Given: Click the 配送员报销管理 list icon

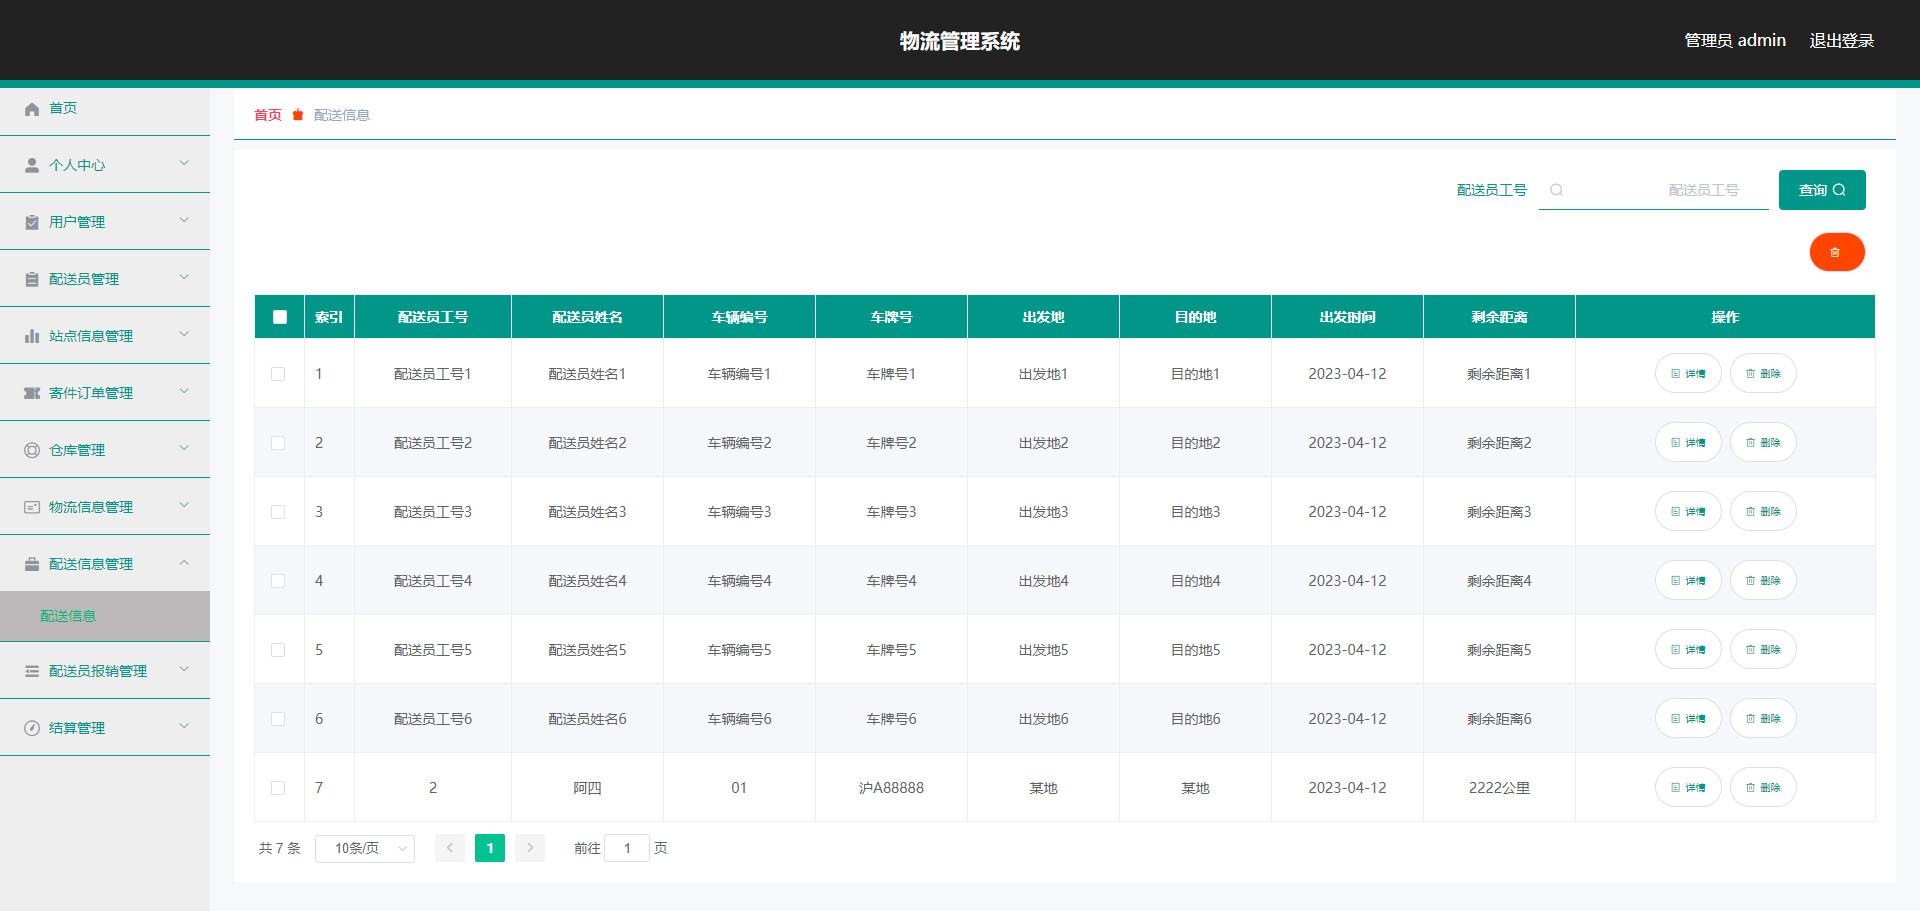Looking at the screenshot, I should click(32, 671).
